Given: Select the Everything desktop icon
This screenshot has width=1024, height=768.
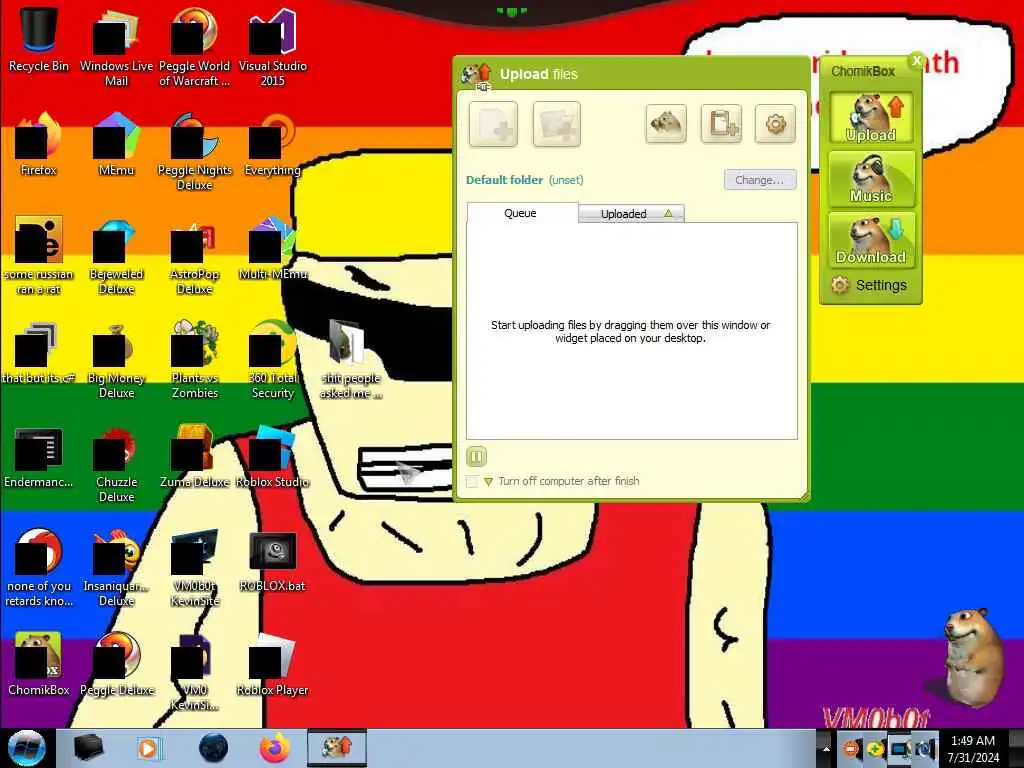Looking at the screenshot, I should coord(272,145).
